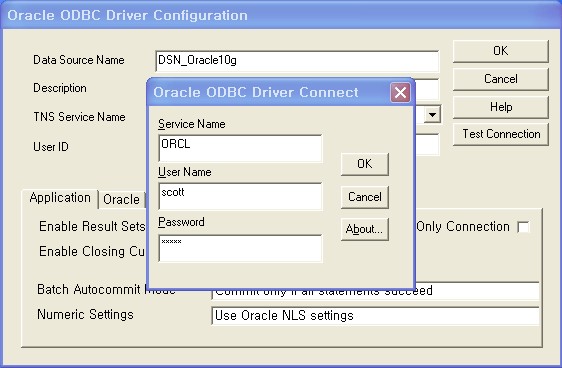This screenshot has width=562, height=368.
Task: Click the Numeric Settings label
Action: [85, 315]
